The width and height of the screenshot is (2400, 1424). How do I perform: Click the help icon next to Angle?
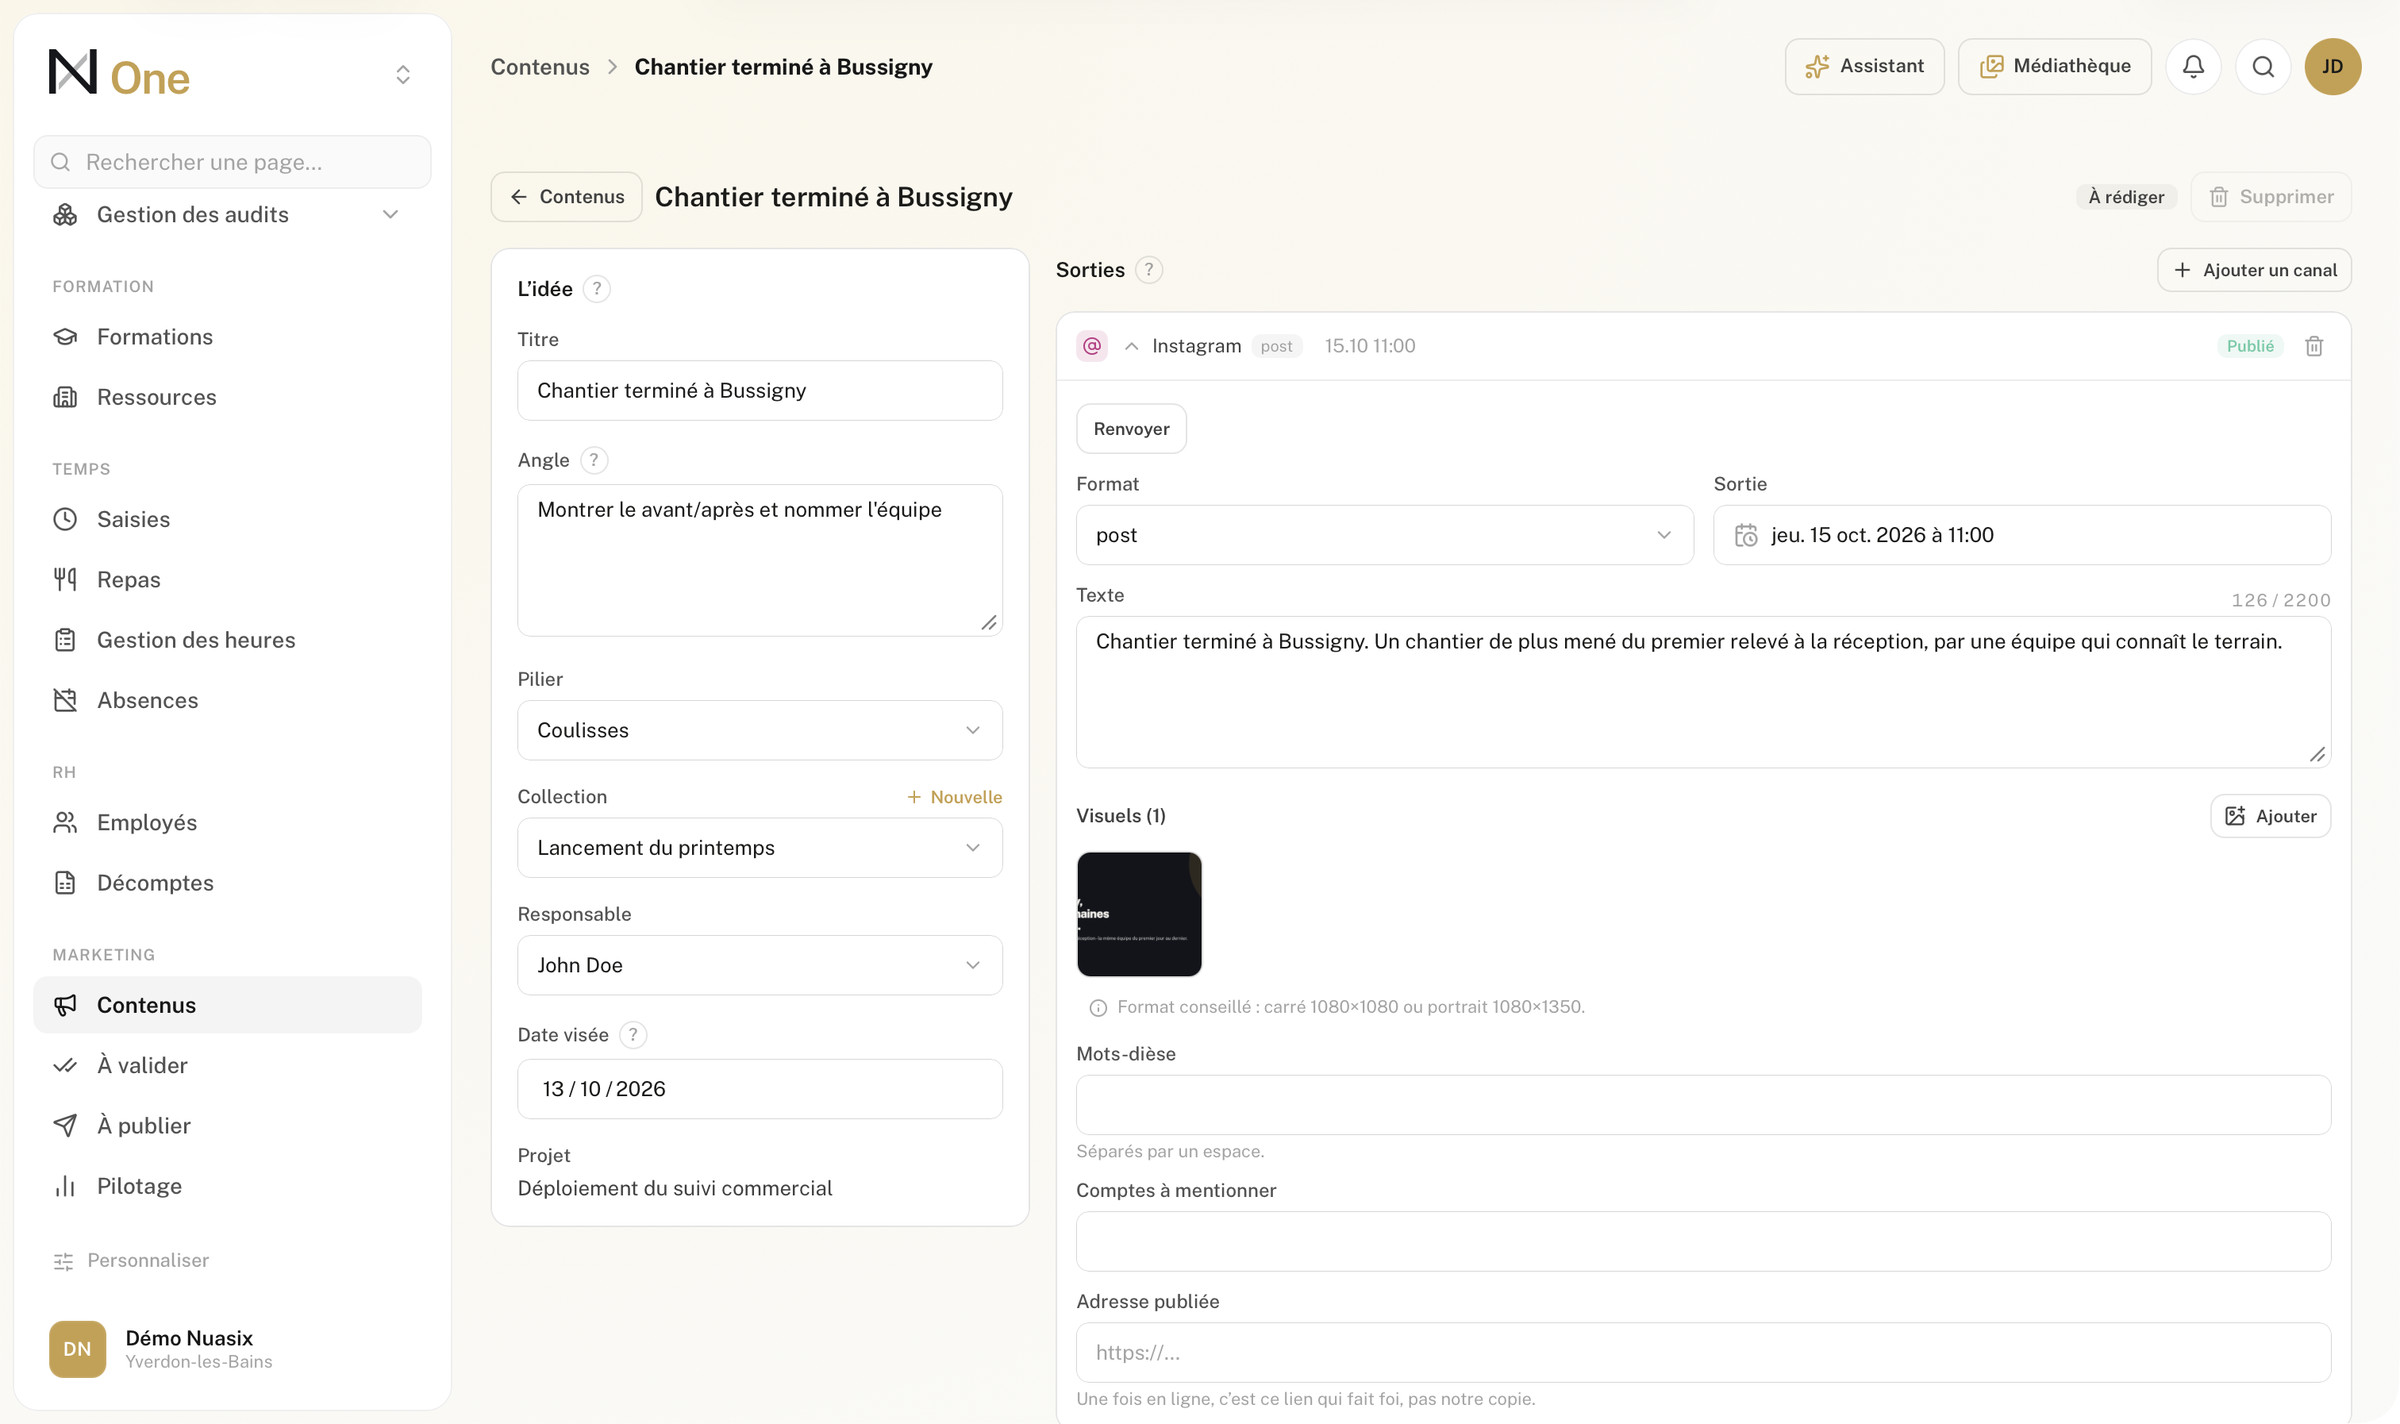594,460
